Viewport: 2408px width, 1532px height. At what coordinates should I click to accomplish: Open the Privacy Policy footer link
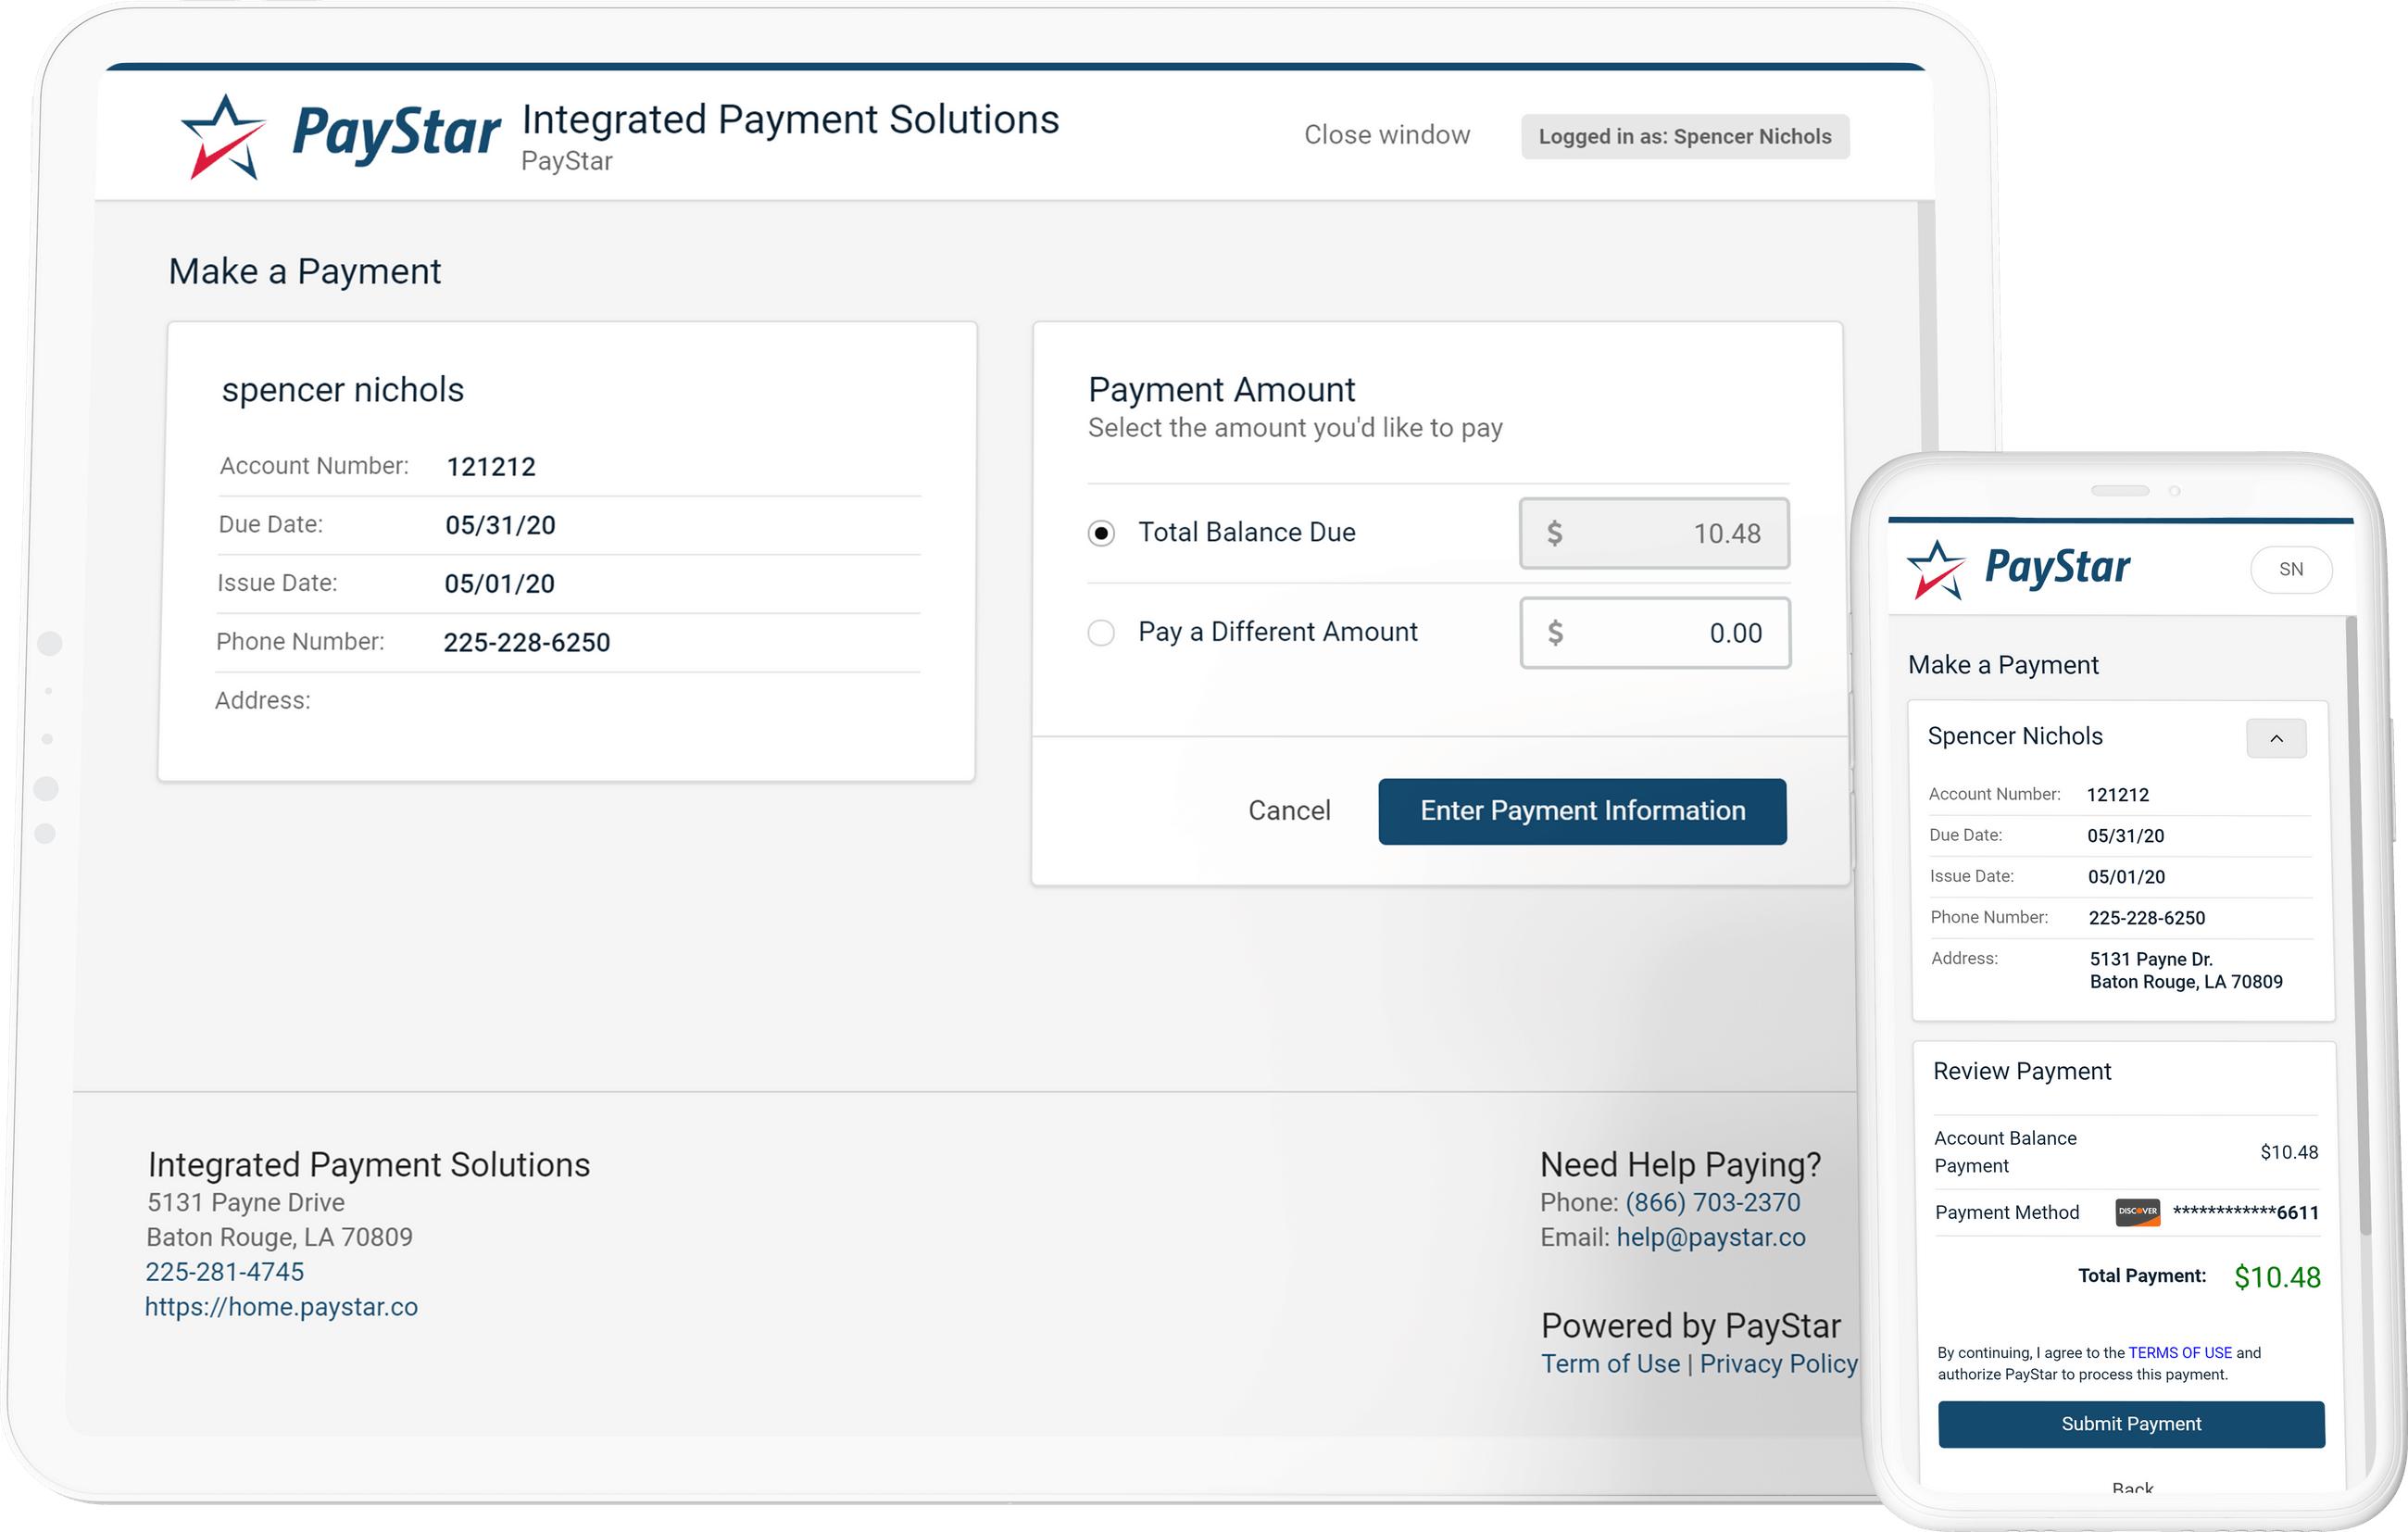(x=1778, y=1364)
